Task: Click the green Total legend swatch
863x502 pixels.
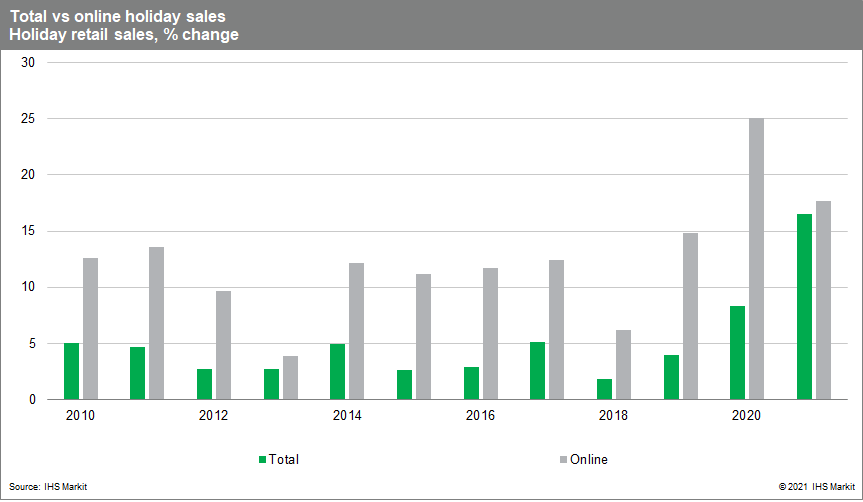Action: point(263,460)
